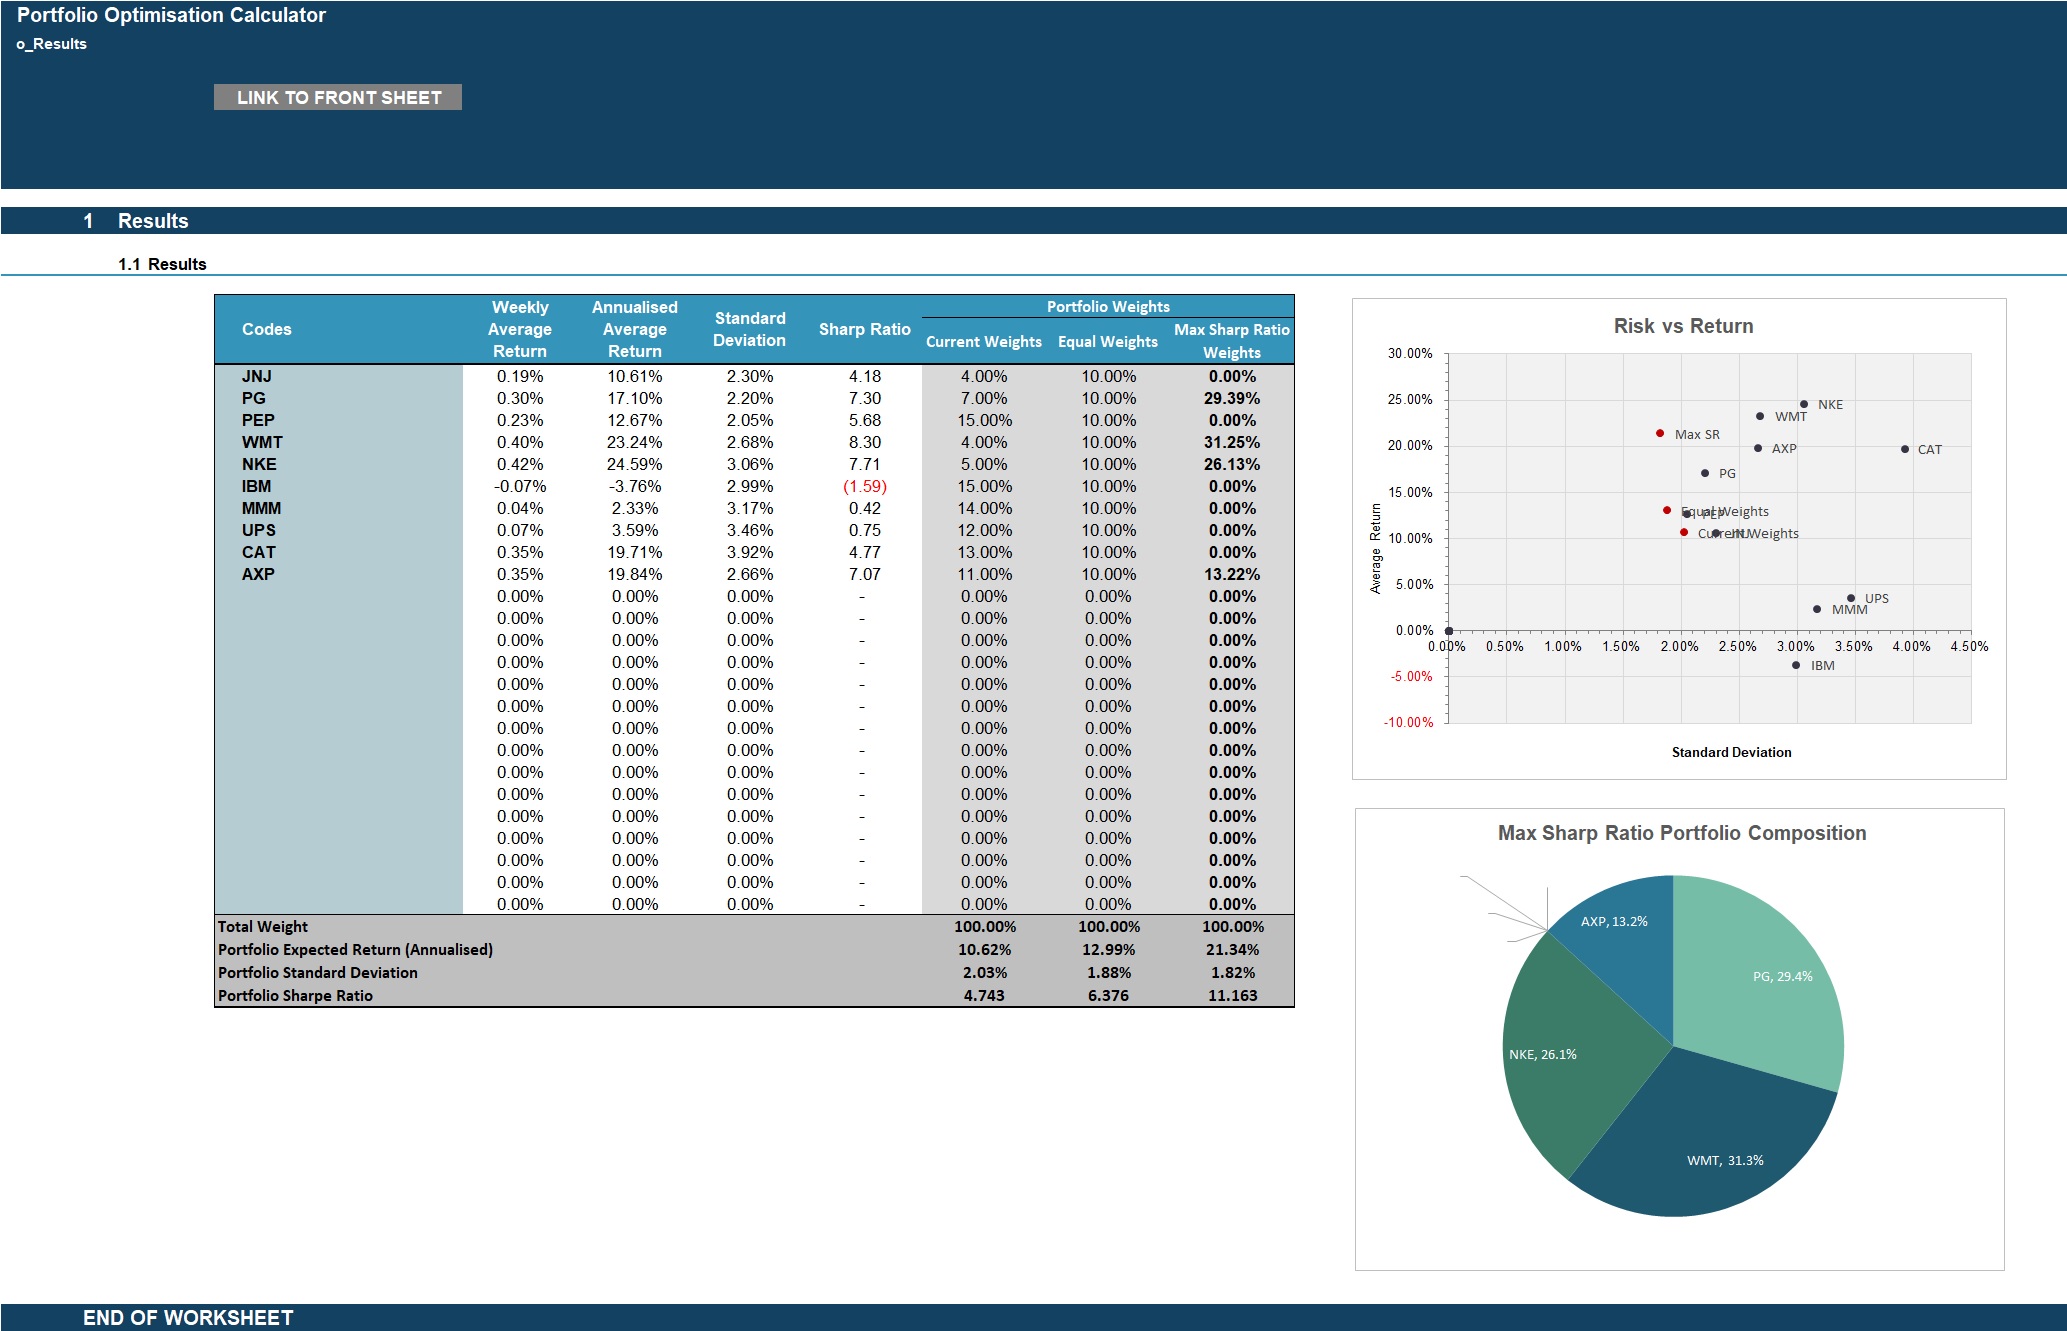Select the WMT code cell
Screen dimensions: 2067x1331
339,442
